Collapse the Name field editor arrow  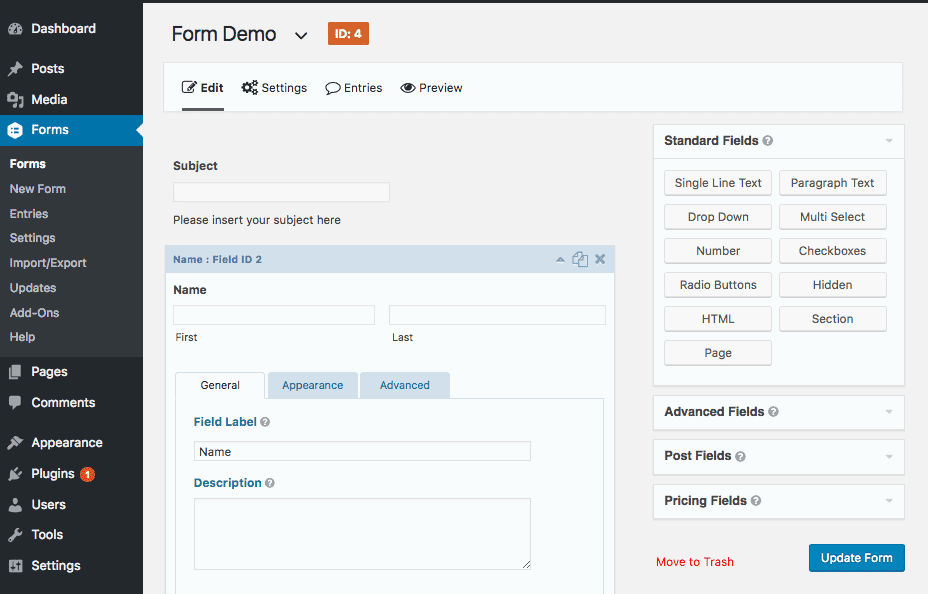click(x=560, y=260)
